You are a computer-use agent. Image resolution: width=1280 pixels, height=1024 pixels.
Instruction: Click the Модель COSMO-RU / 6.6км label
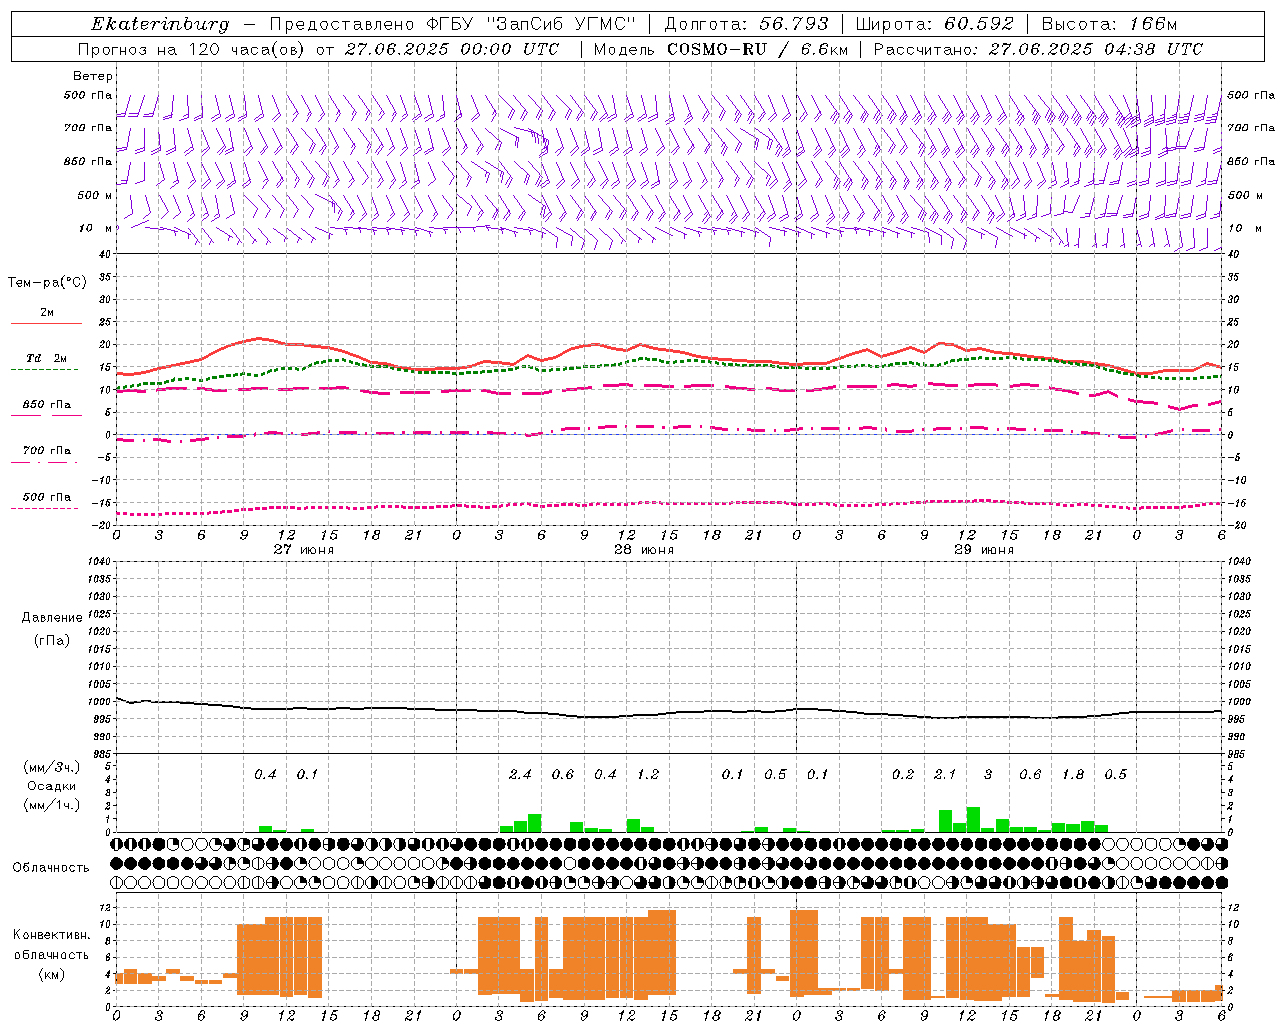click(x=720, y=49)
